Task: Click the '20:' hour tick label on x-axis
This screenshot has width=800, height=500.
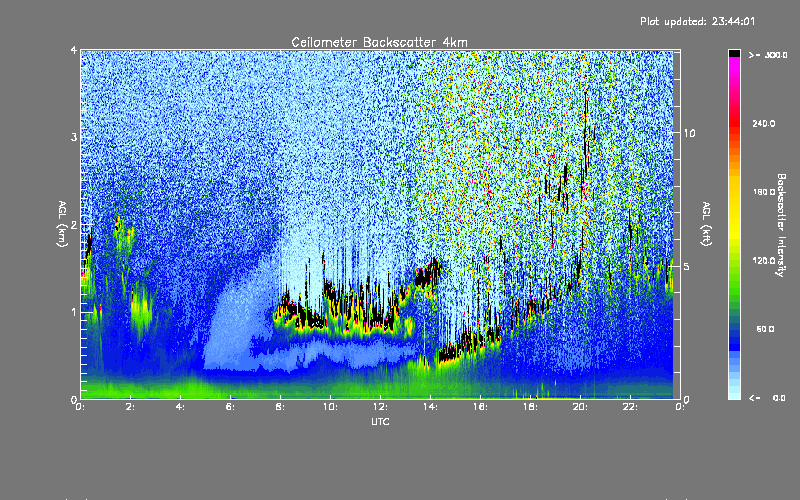Action: (x=580, y=407)
